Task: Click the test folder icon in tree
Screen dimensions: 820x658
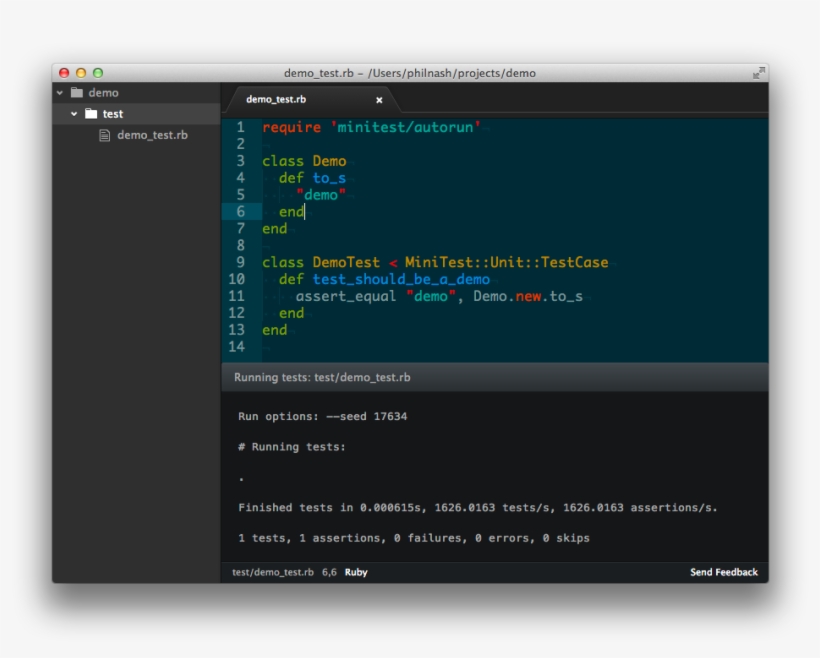Action: [x=91, y=114]
